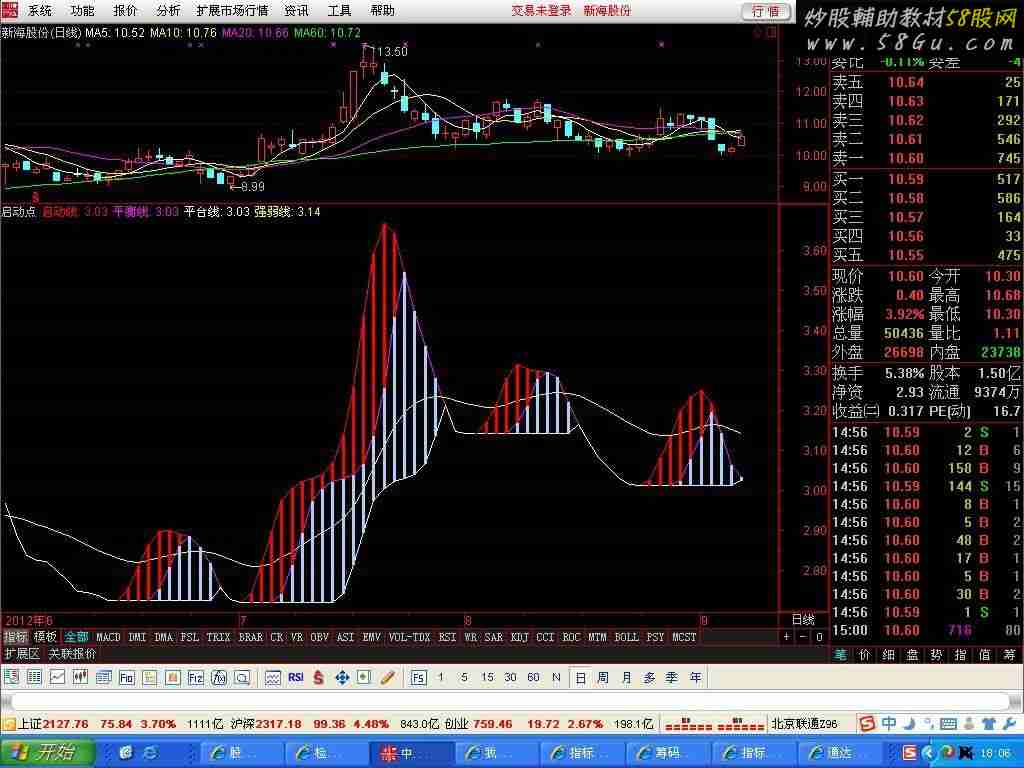Click the wave line chart icon
The height and width of the screenshot is (768, 1024).
272,677
